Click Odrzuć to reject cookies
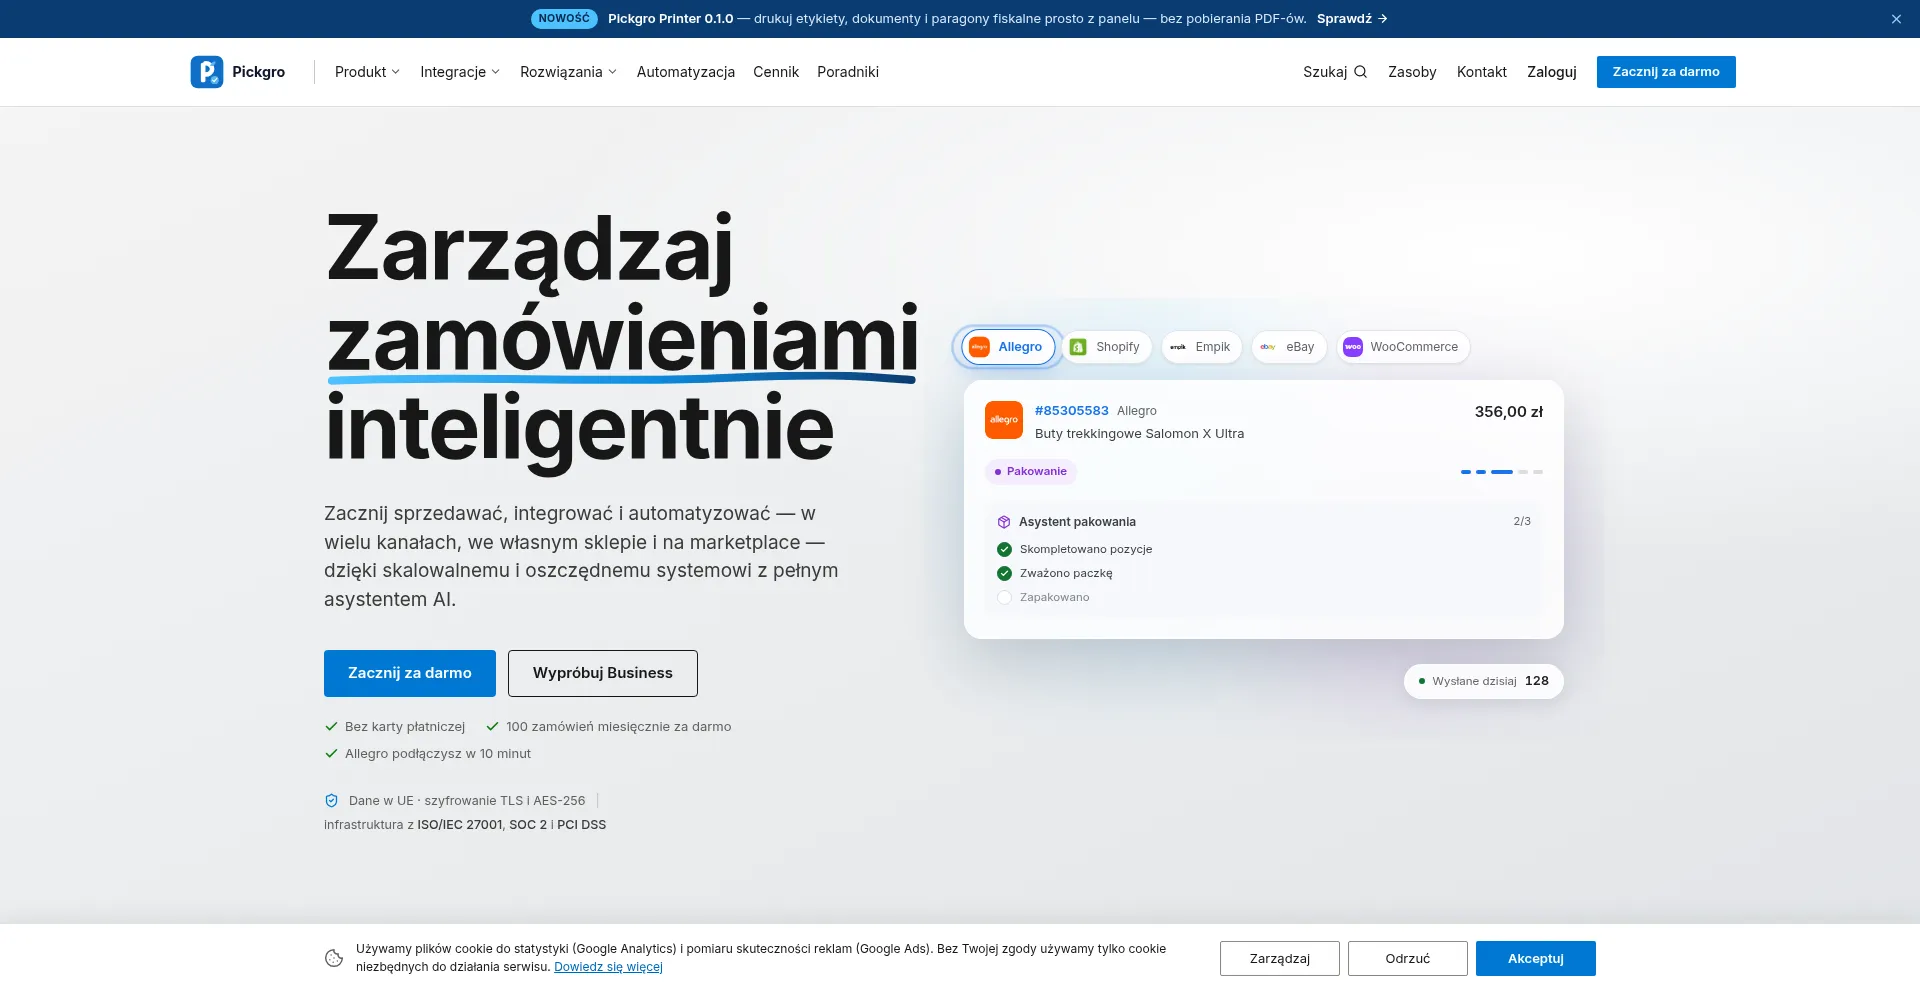This screenshot has width=1920, height=993. pos(1408,958)
